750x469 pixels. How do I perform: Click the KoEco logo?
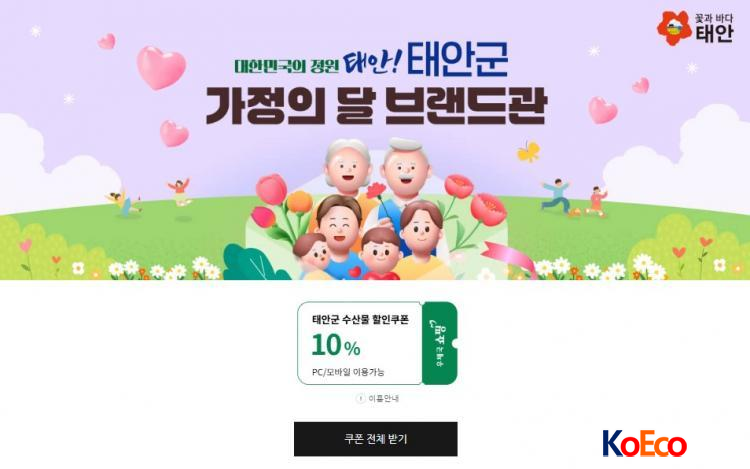tap(644, 444)
